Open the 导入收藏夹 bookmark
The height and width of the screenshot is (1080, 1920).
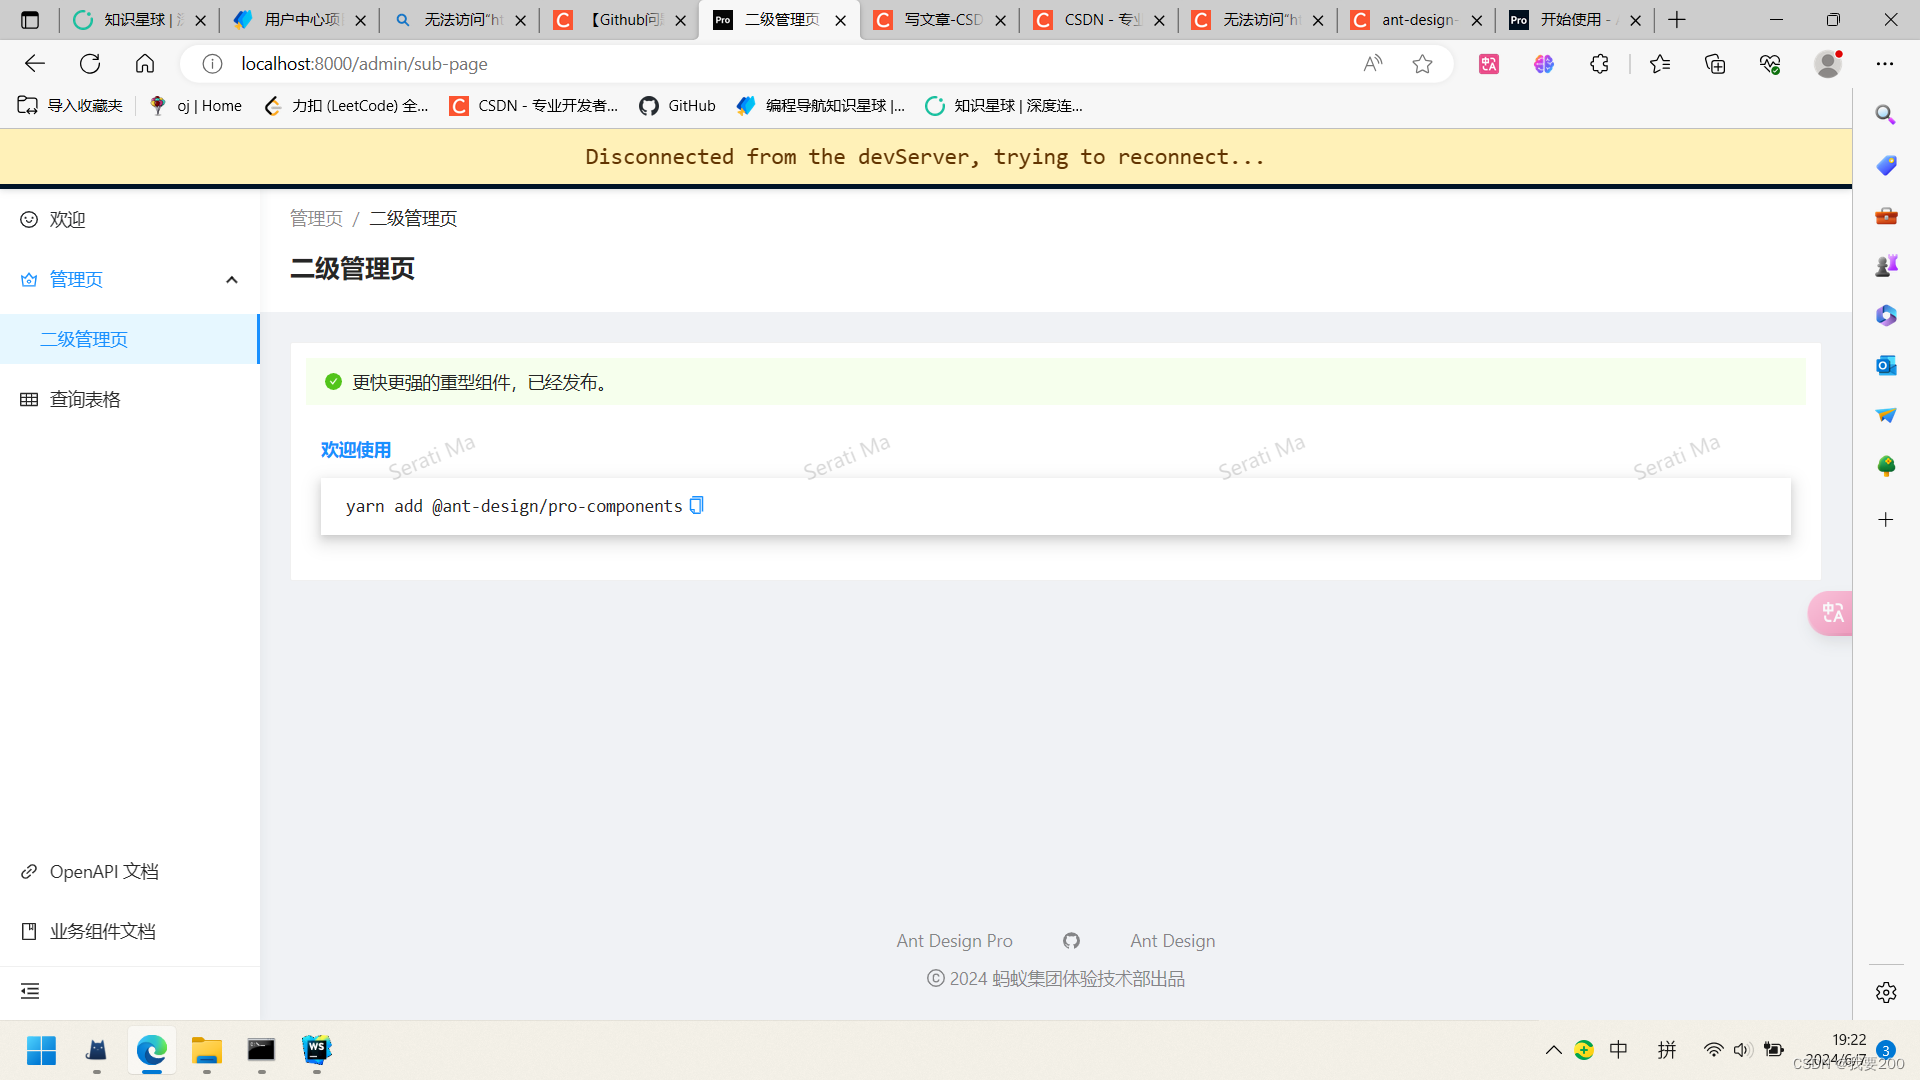(x=70, y=105)
